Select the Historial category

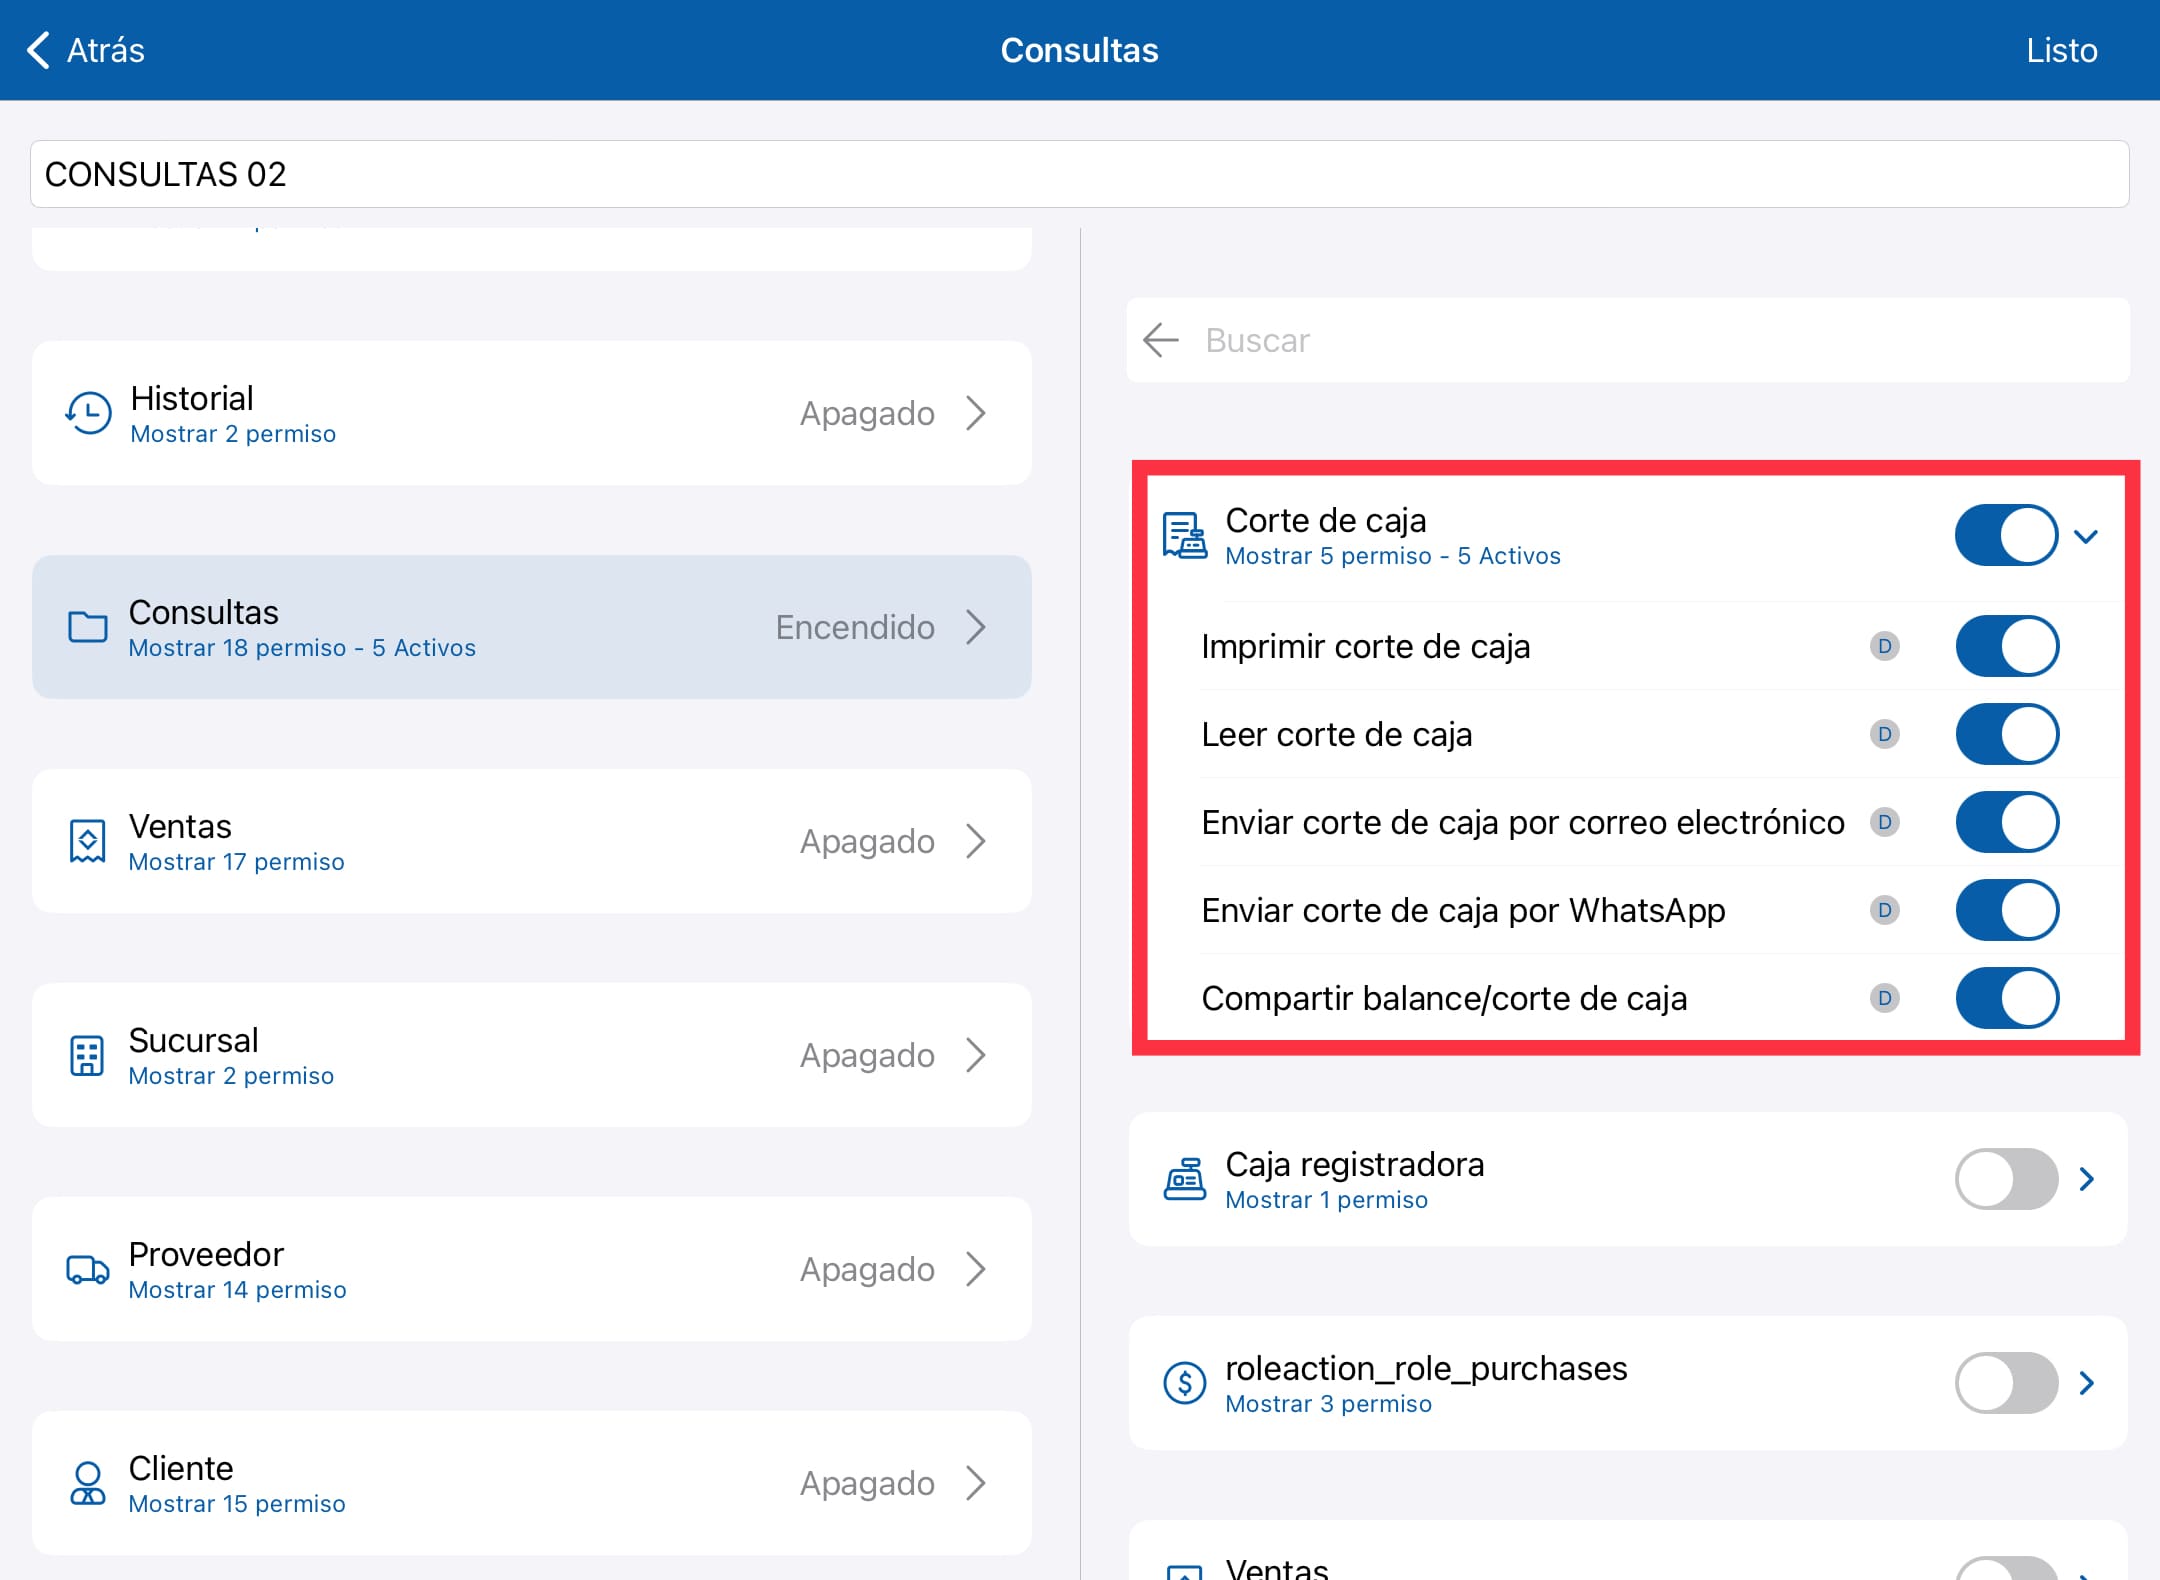point(532,413)
